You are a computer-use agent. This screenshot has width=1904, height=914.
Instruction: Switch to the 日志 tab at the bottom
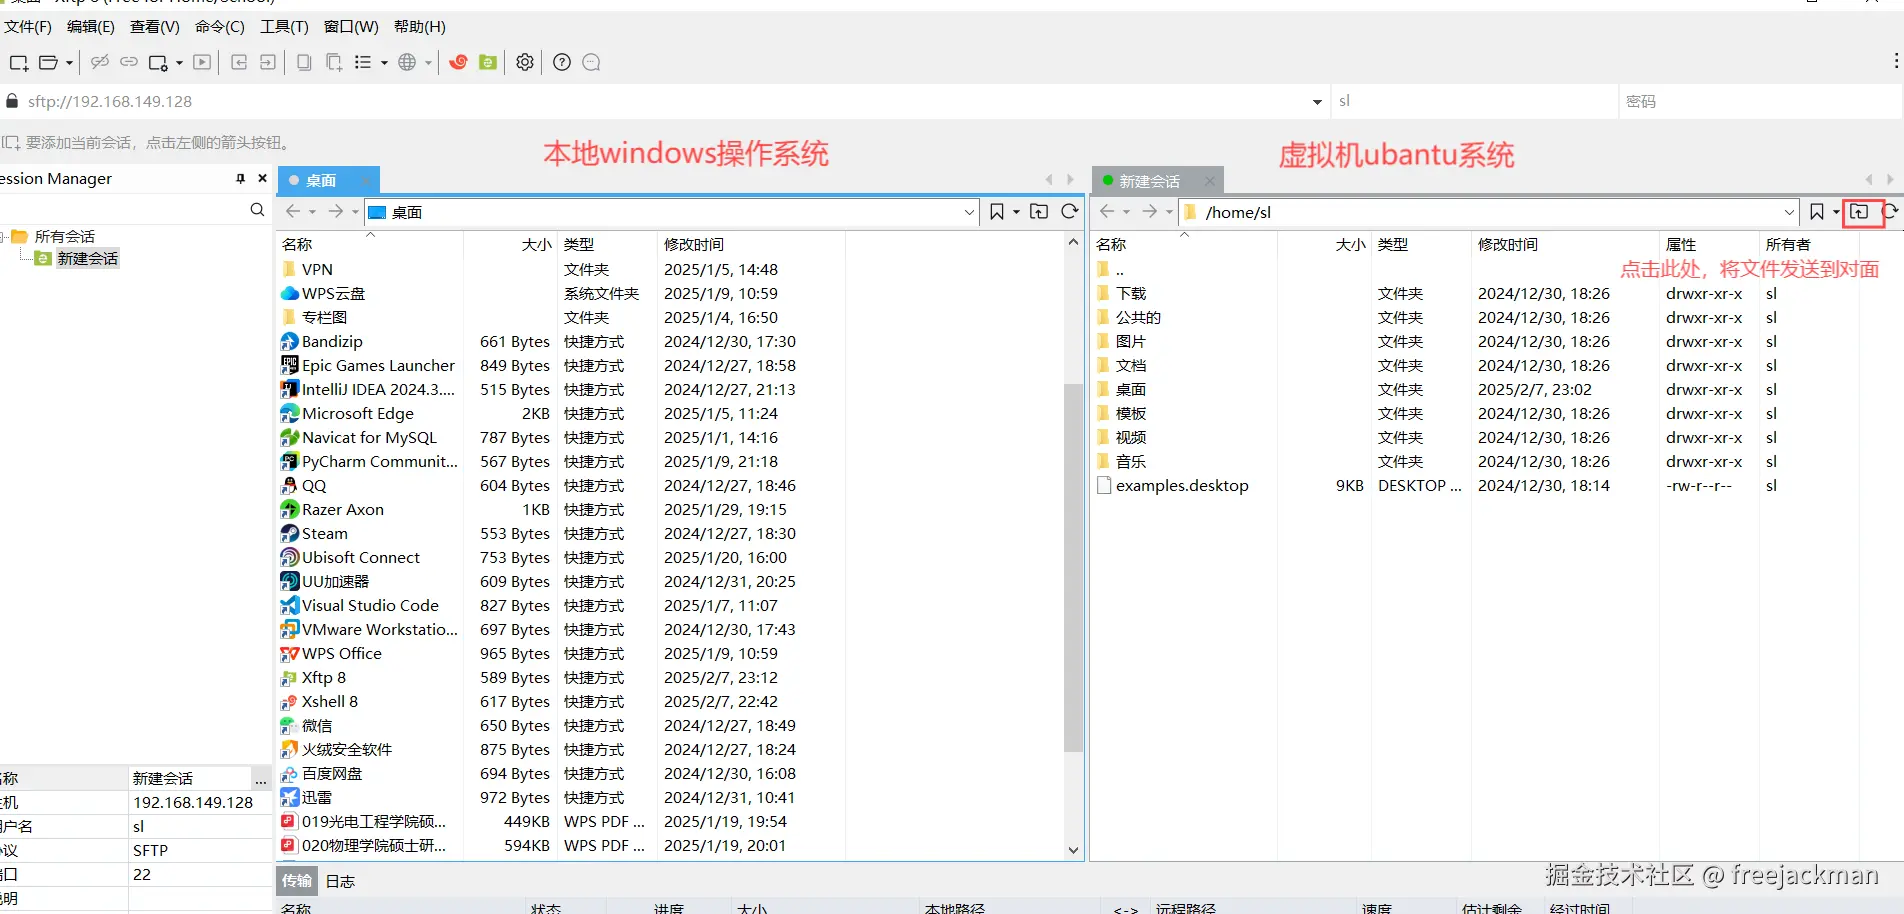point(339,881)
